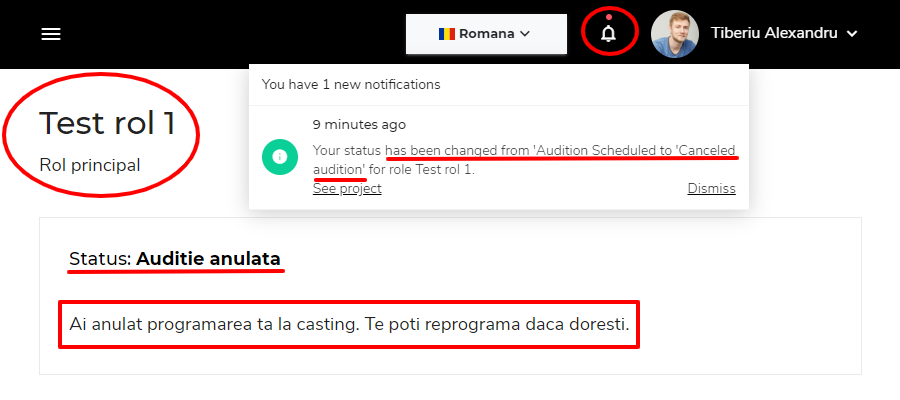900x400 pixels.
Task: Expand the language selector chevron arrow
Action: 525,34
